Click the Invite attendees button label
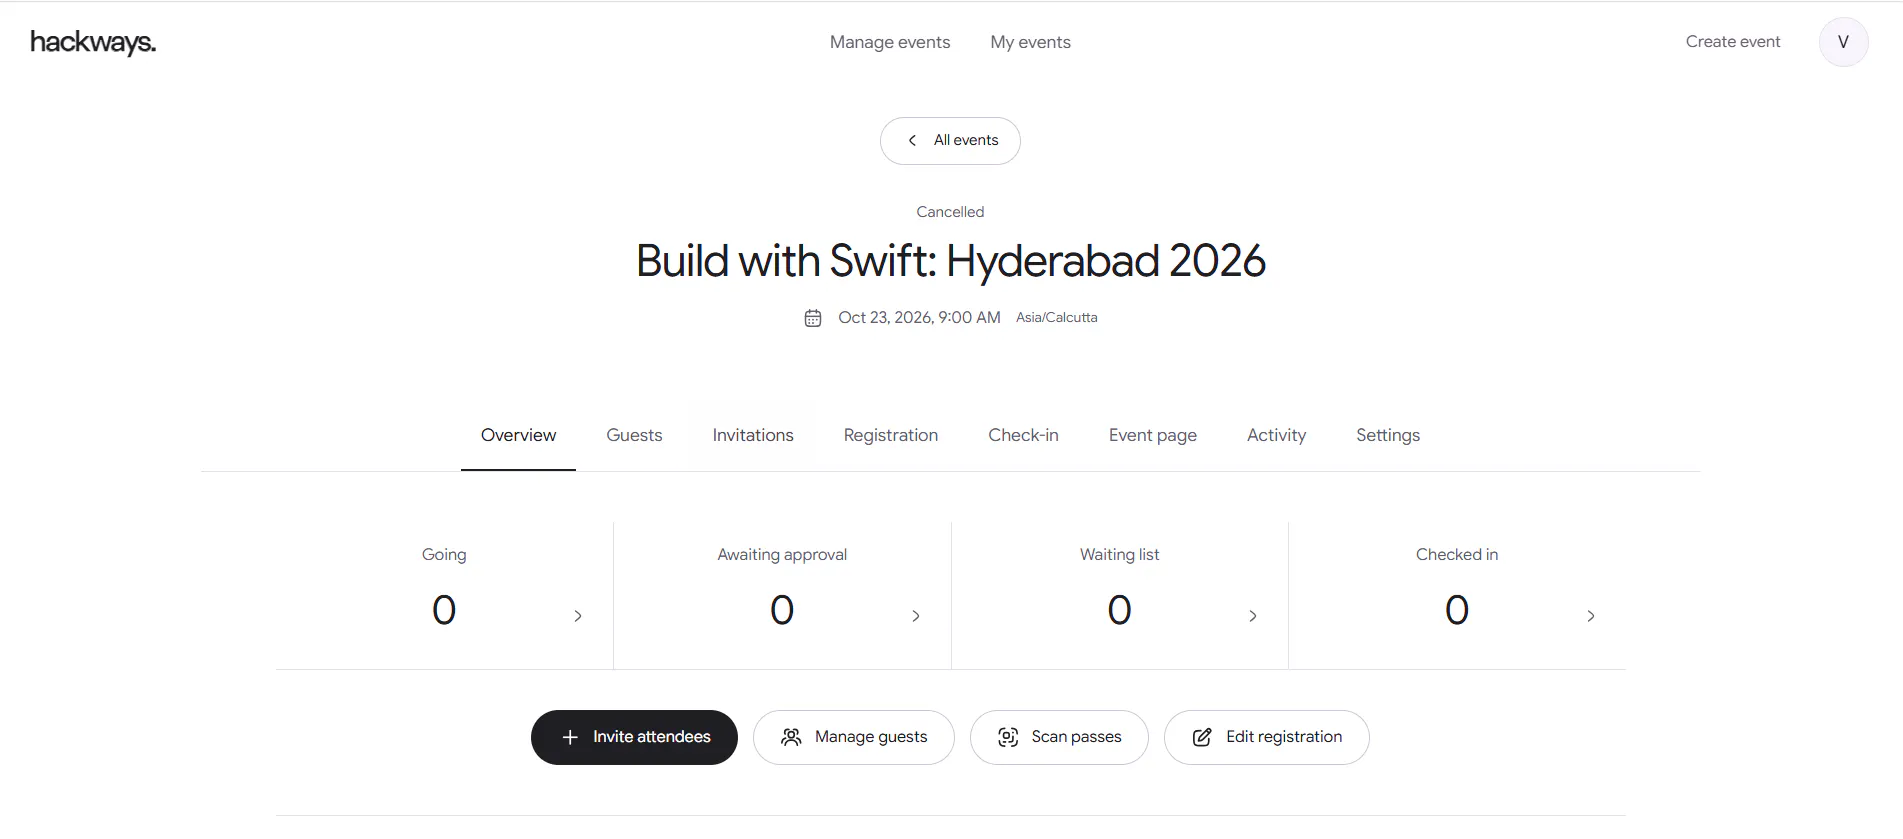The width and height of the screenshot is (1903, 839). pyautogui.click(x=652, y=737)
